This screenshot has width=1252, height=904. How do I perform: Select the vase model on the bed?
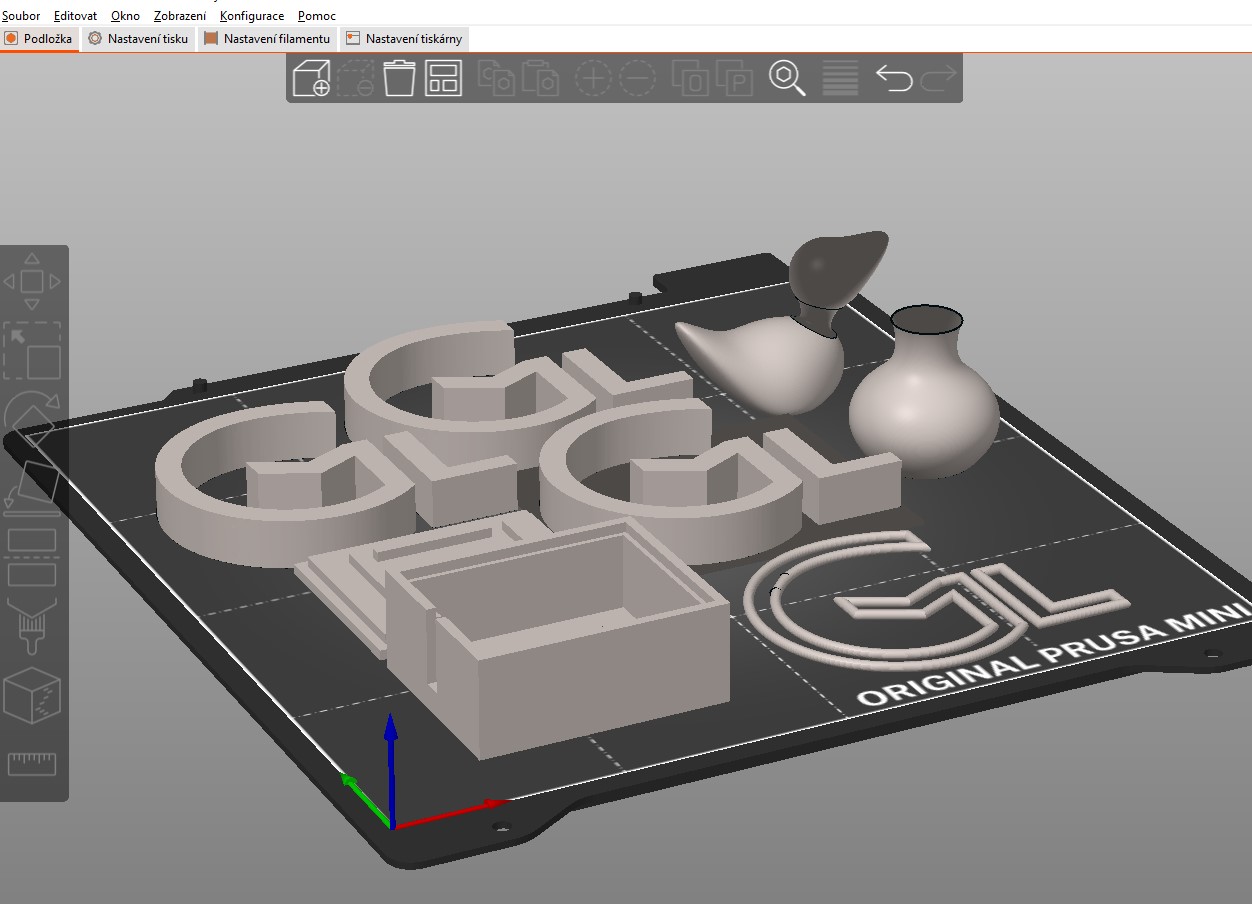pyautogui.click(x=923, y=400)
